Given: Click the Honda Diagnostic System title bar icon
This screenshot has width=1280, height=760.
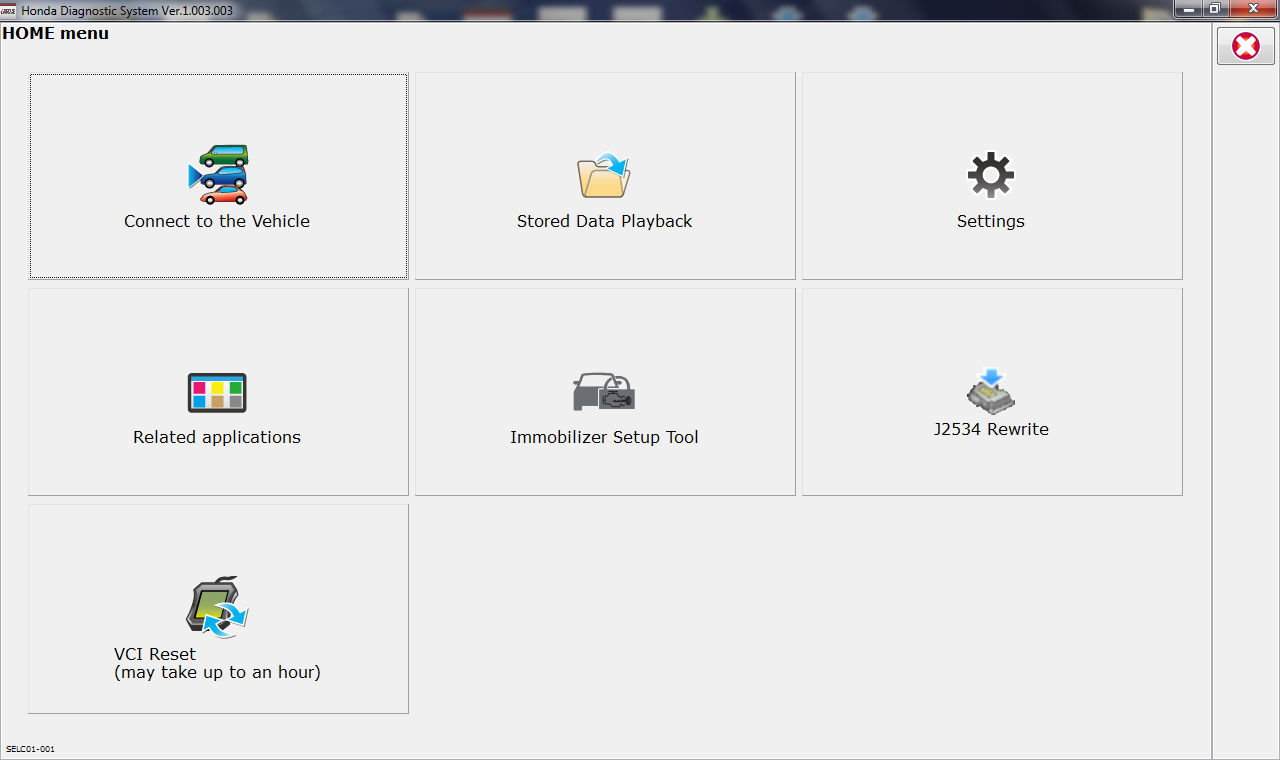Looking at the screenshot, I should pos(9,9).
